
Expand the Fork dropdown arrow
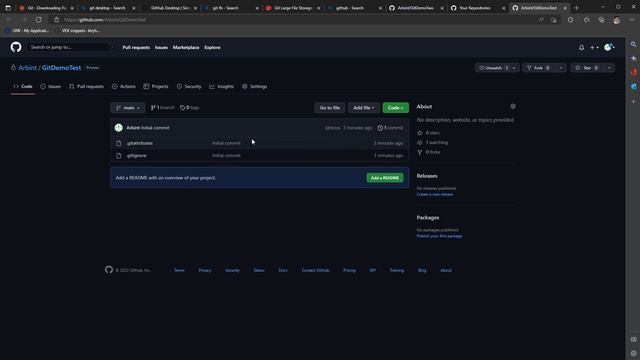[x=561, y=68]
